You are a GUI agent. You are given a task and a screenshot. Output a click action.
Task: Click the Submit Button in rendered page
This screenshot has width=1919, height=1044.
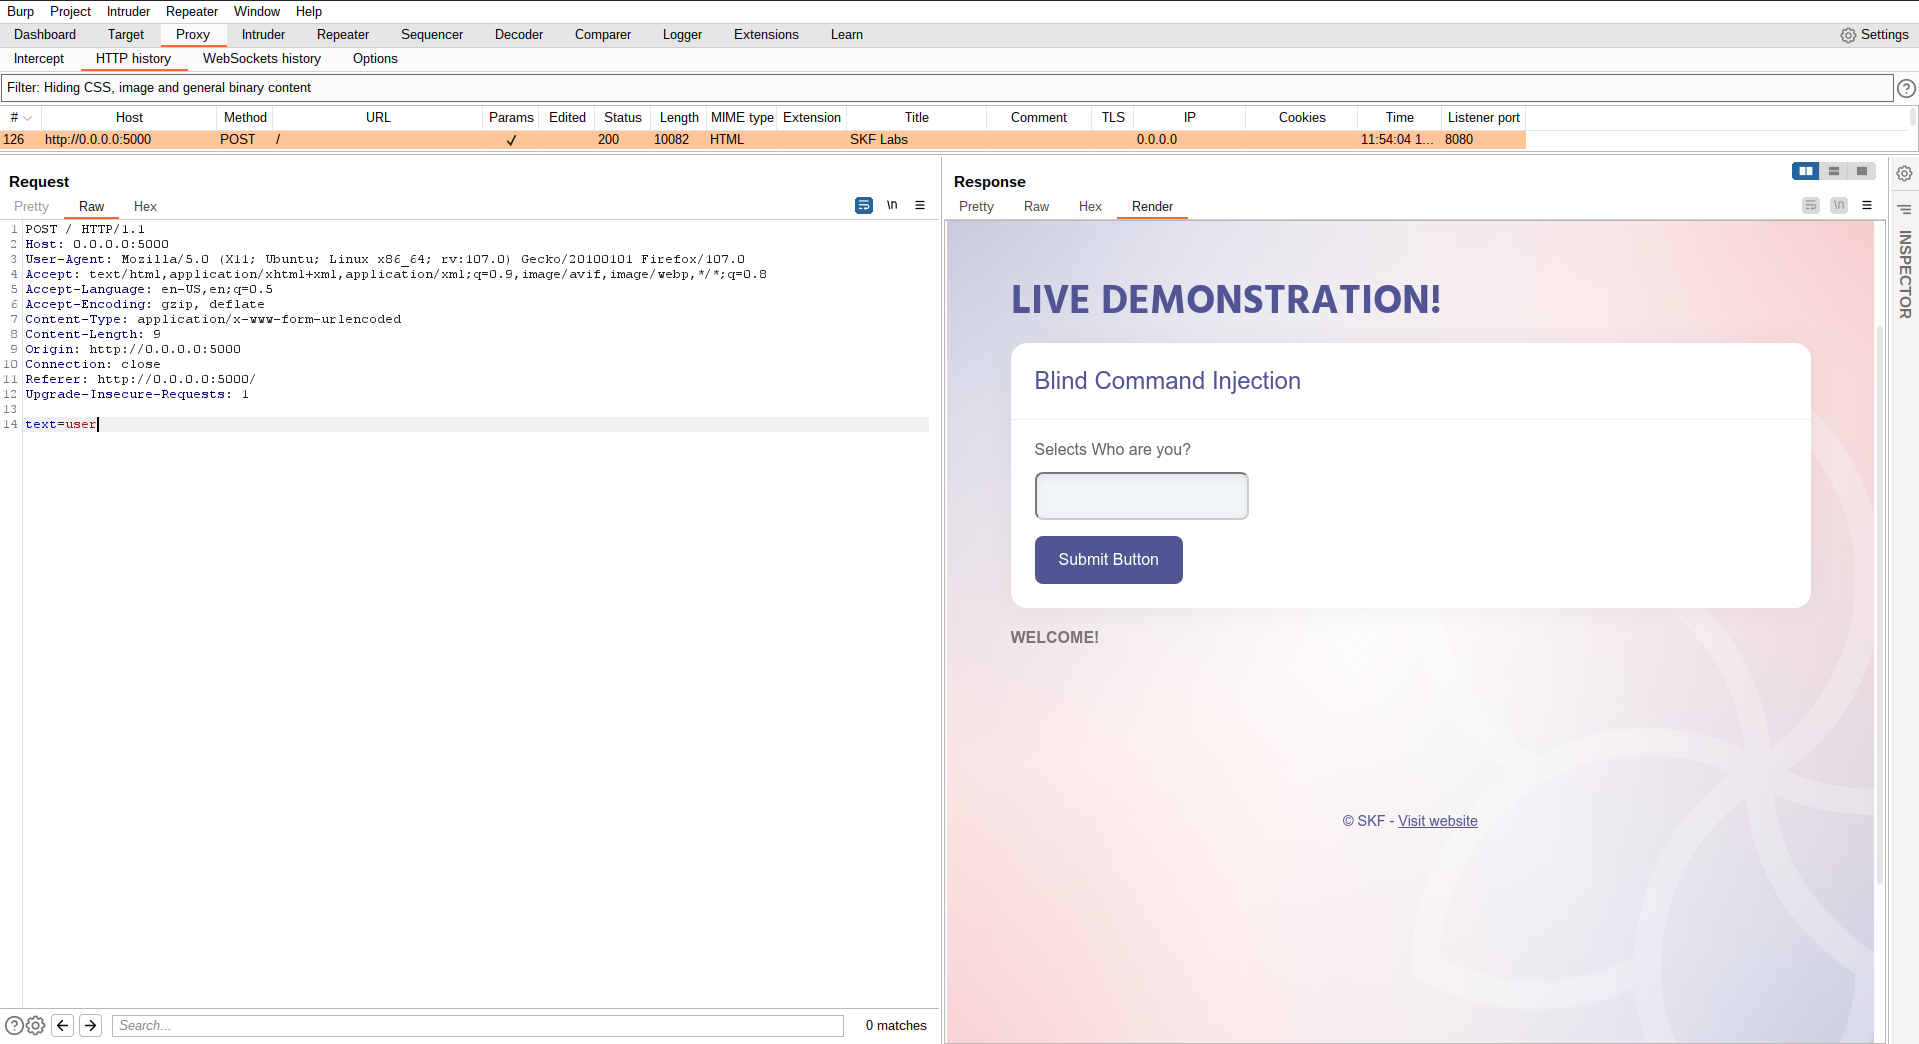tap(1108, 560)
